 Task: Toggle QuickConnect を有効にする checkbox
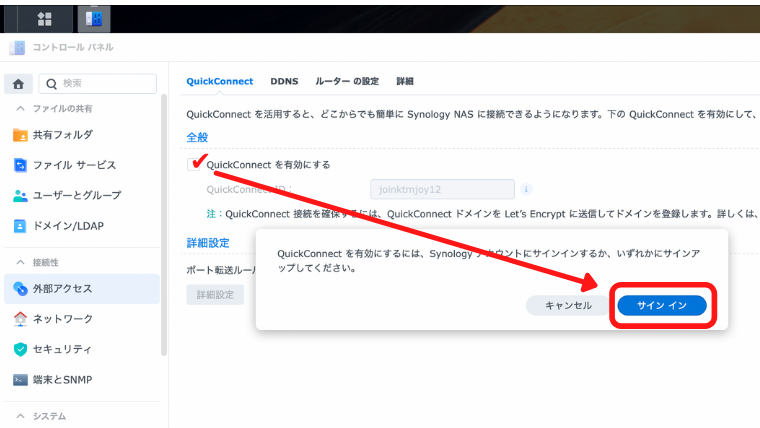coord(194,164)
